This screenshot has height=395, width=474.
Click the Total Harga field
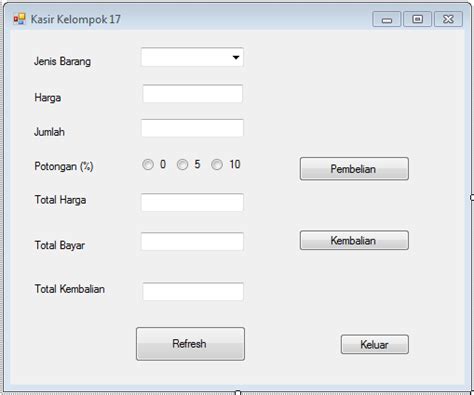coord(192,202)
